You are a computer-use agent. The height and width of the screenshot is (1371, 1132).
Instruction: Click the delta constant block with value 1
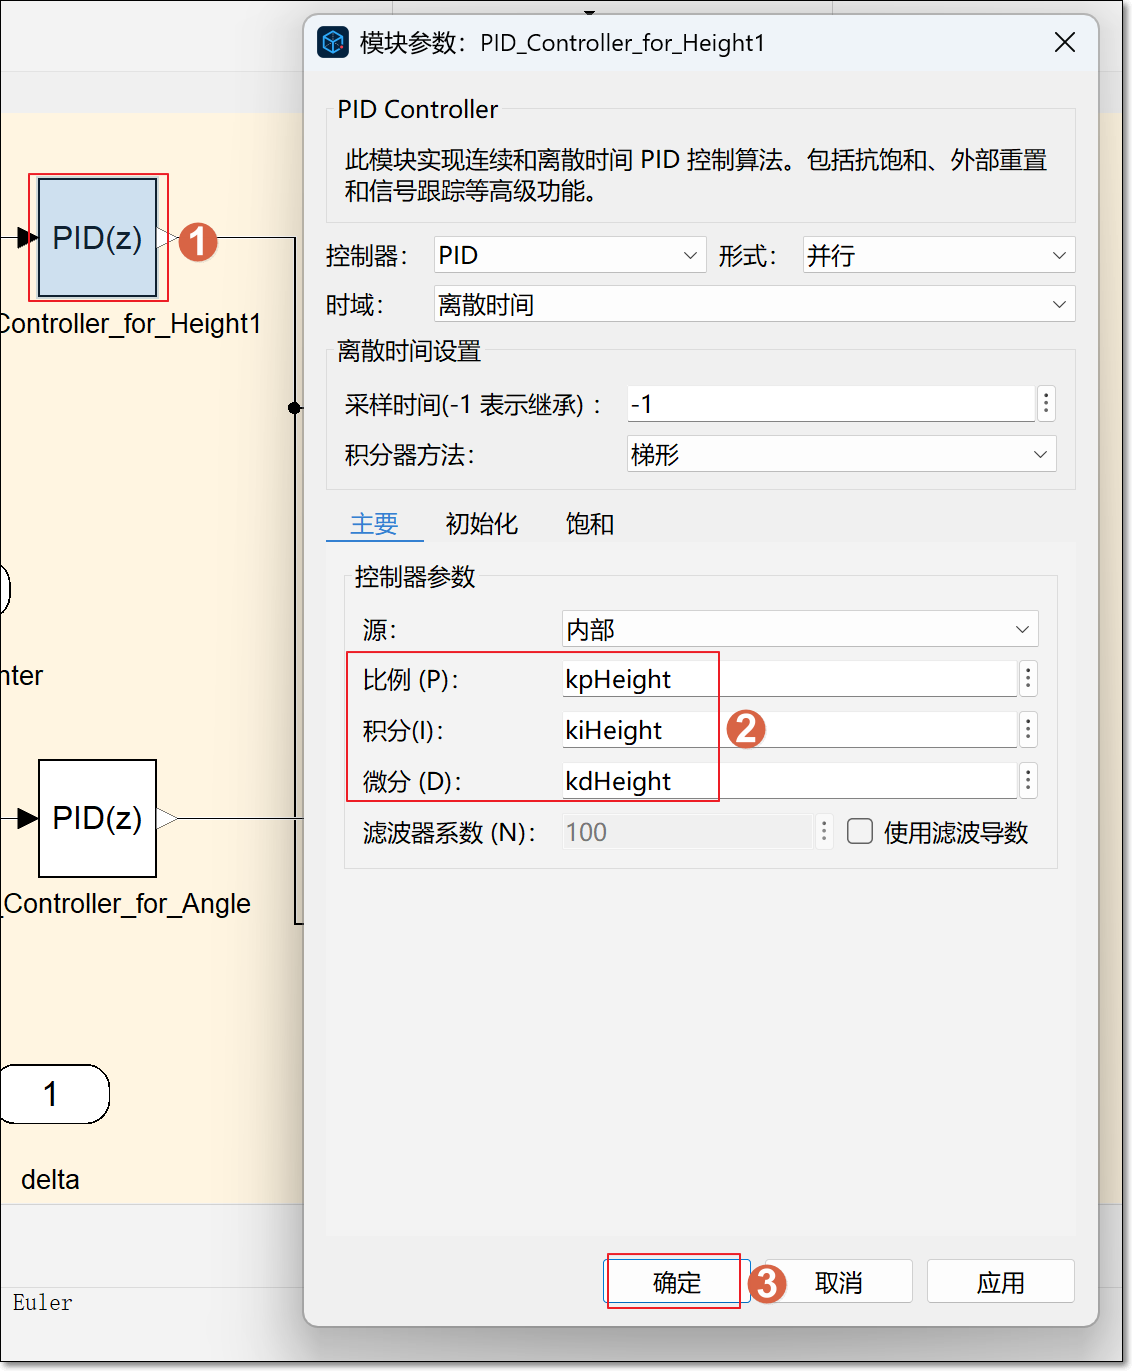point(54,1094)
